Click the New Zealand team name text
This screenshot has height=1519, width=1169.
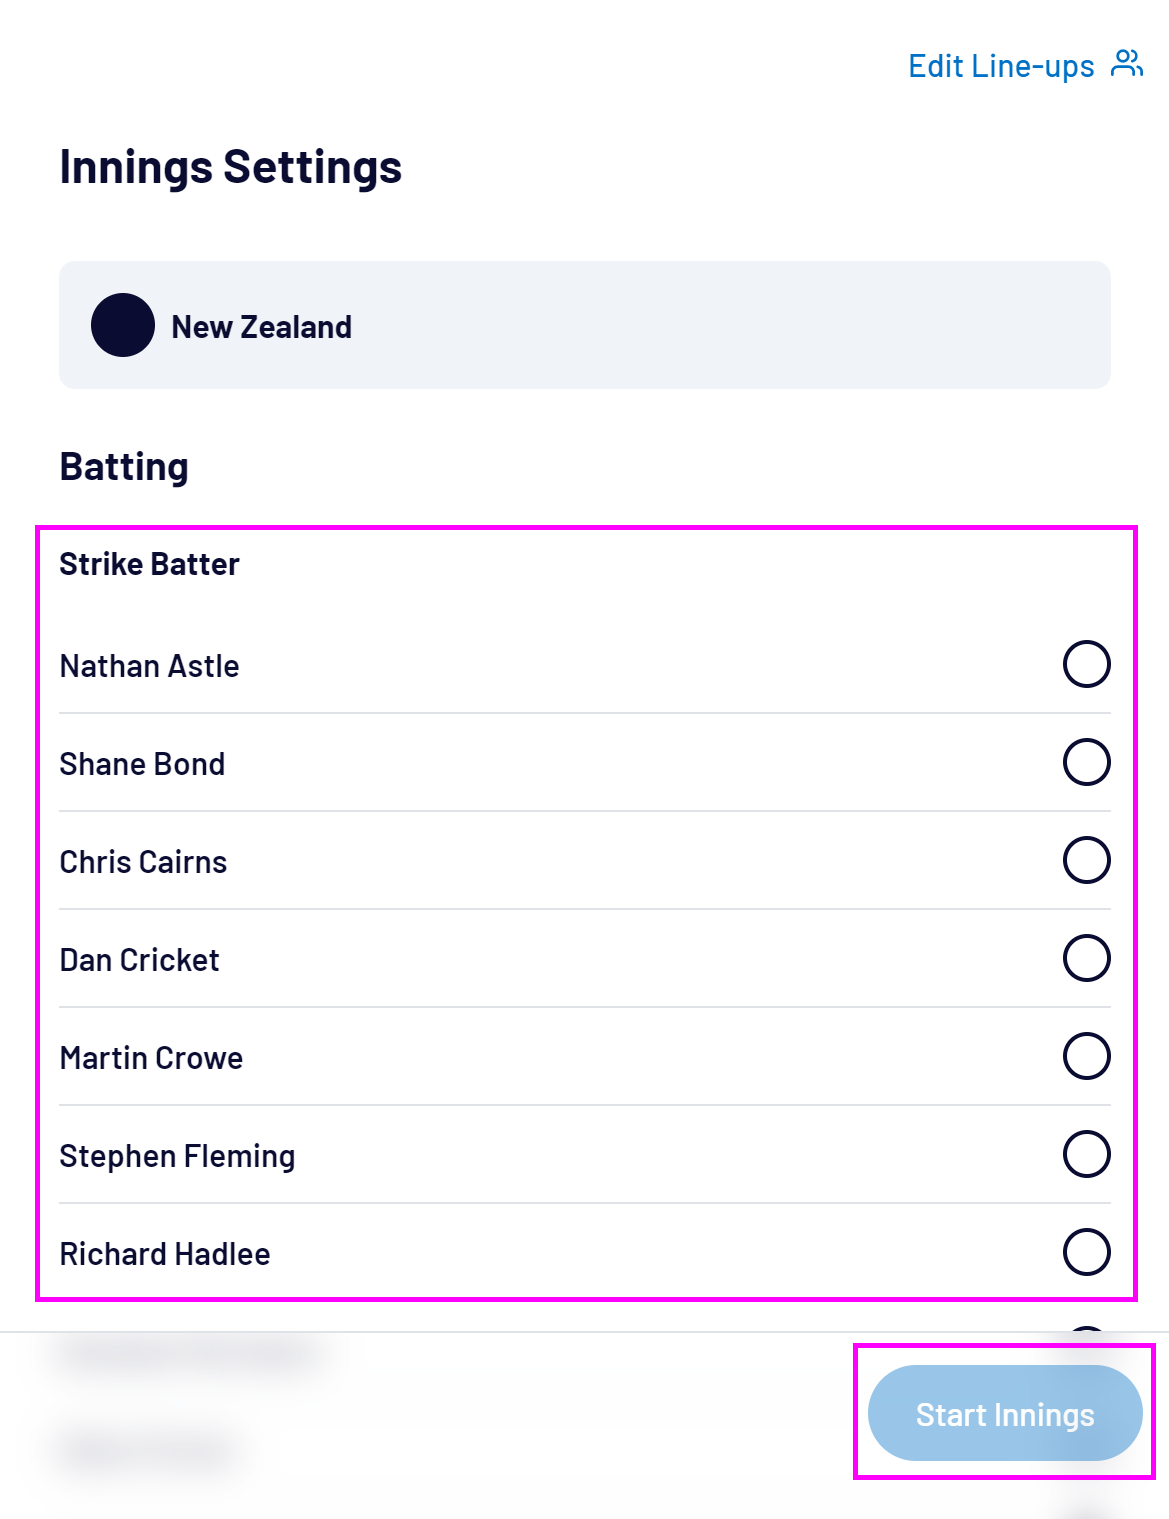261,327
